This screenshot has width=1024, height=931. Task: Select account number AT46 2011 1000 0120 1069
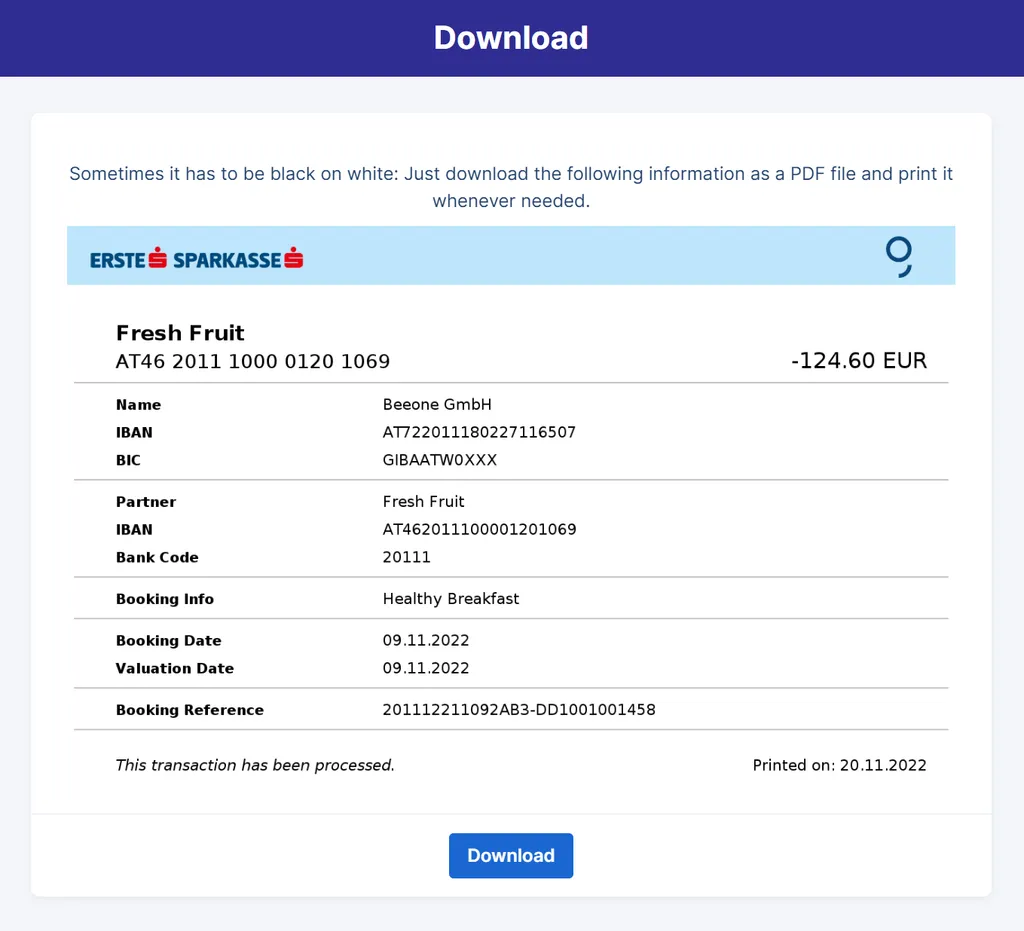pos(253,361)
